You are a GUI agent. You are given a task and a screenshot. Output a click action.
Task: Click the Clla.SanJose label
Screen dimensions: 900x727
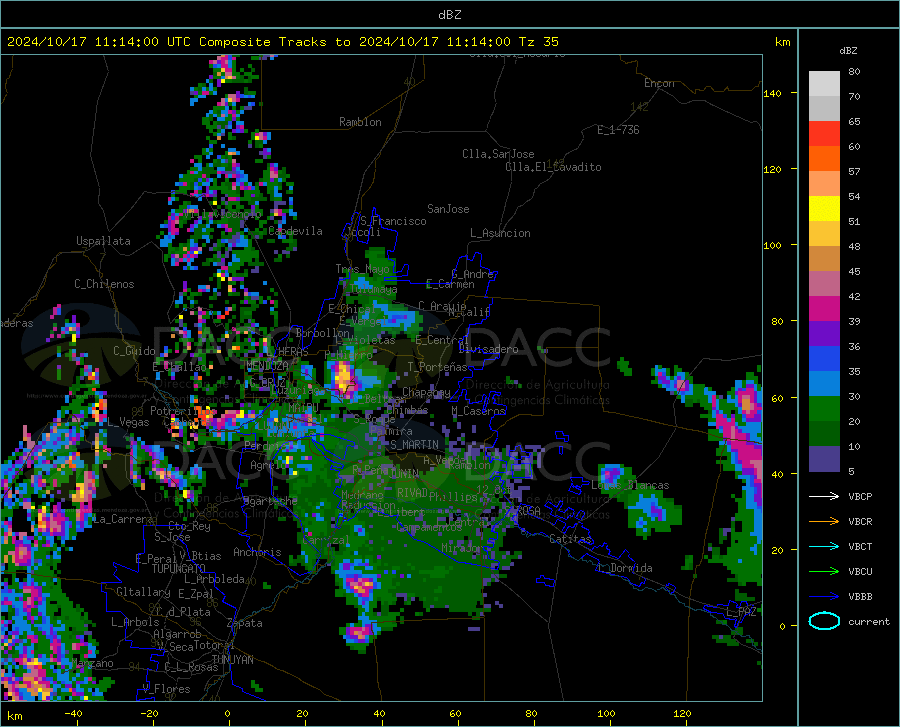(x=498, y=154)
